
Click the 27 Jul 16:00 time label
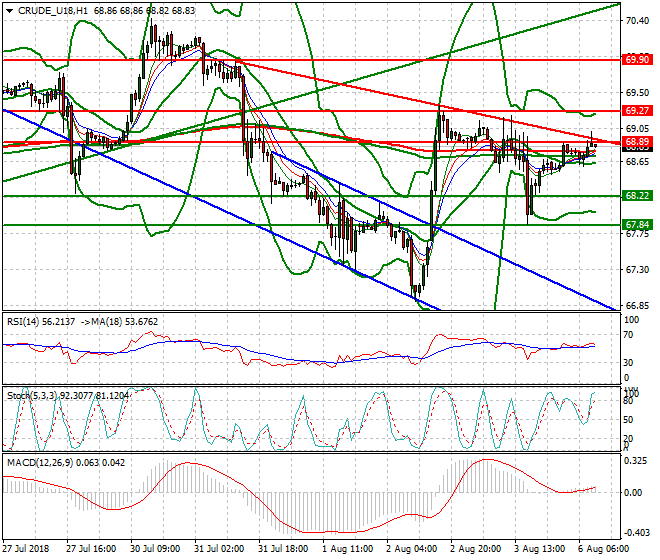91,549
